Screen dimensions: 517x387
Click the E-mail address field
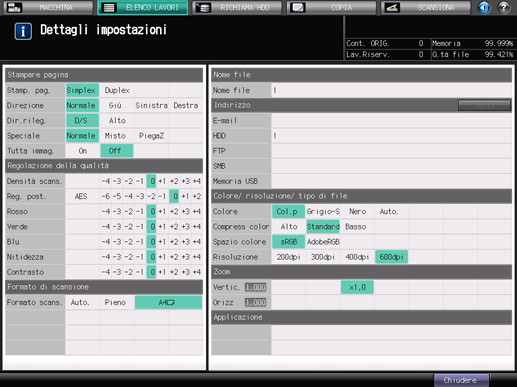(x=392, y=121)
